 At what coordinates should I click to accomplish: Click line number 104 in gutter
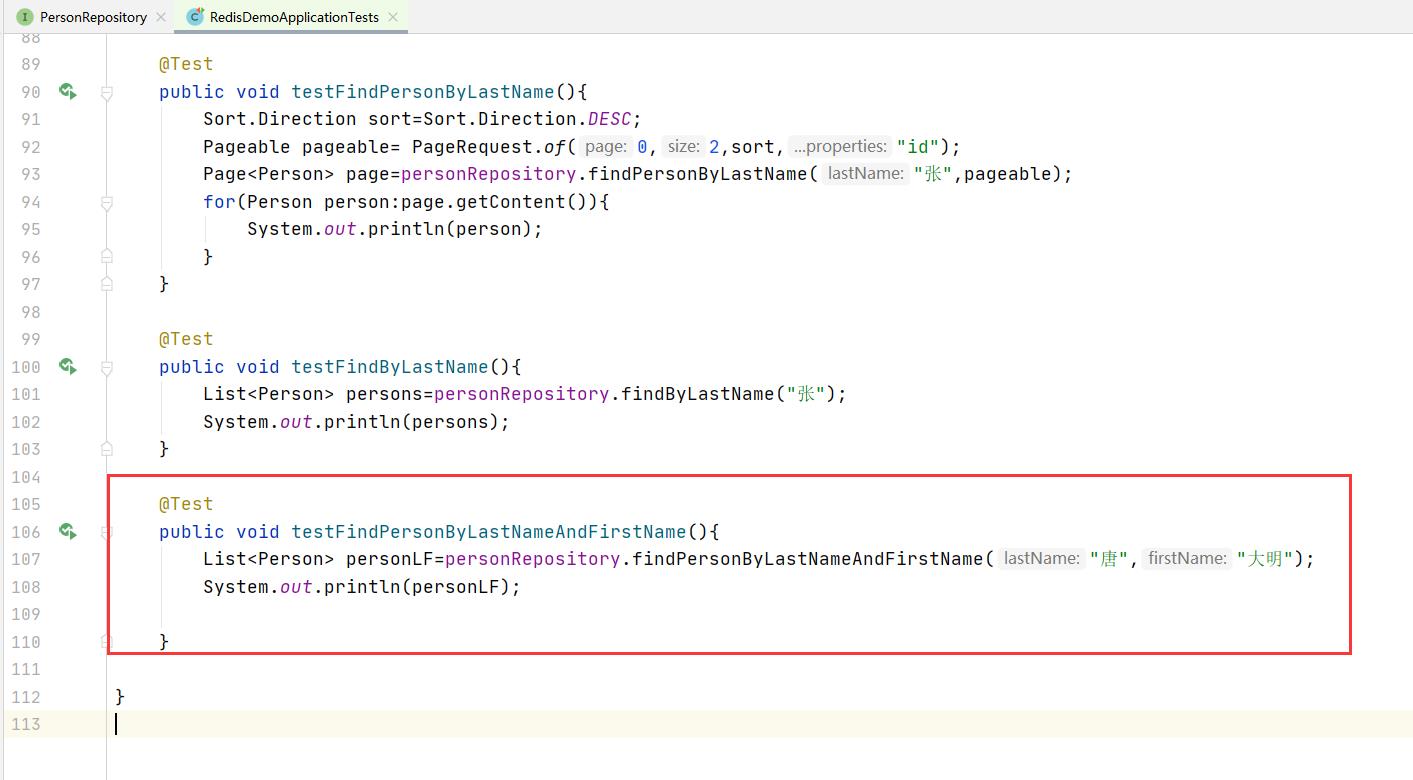pos(25,477)
